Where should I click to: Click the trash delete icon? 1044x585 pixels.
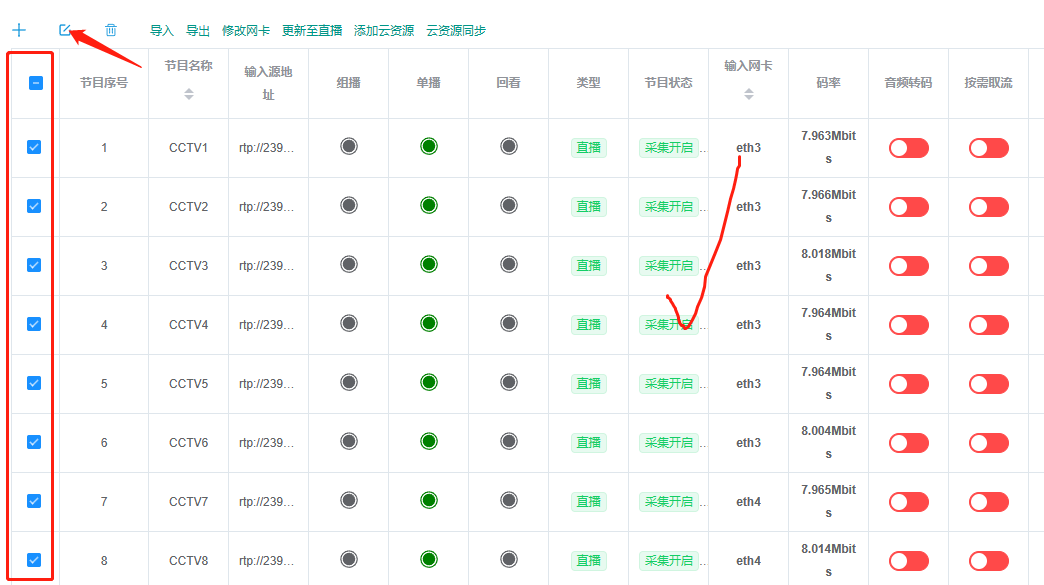111,31
